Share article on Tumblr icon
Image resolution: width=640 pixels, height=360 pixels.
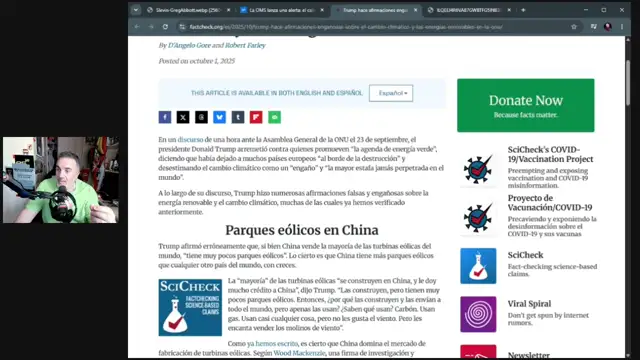[x=238, y=117]
